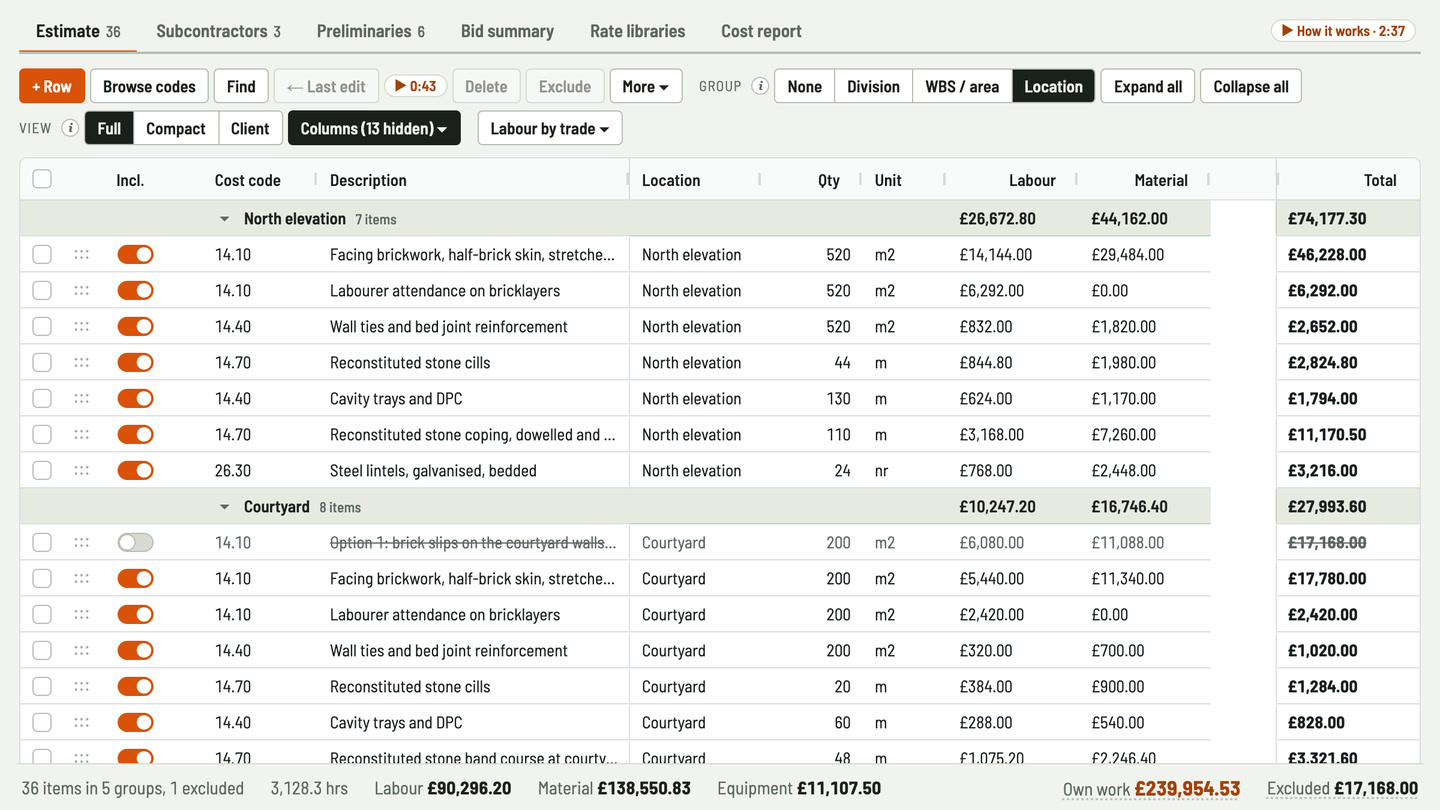
Task: Open the Columns (13 hidden) dropdown
Action: [374, 128]
